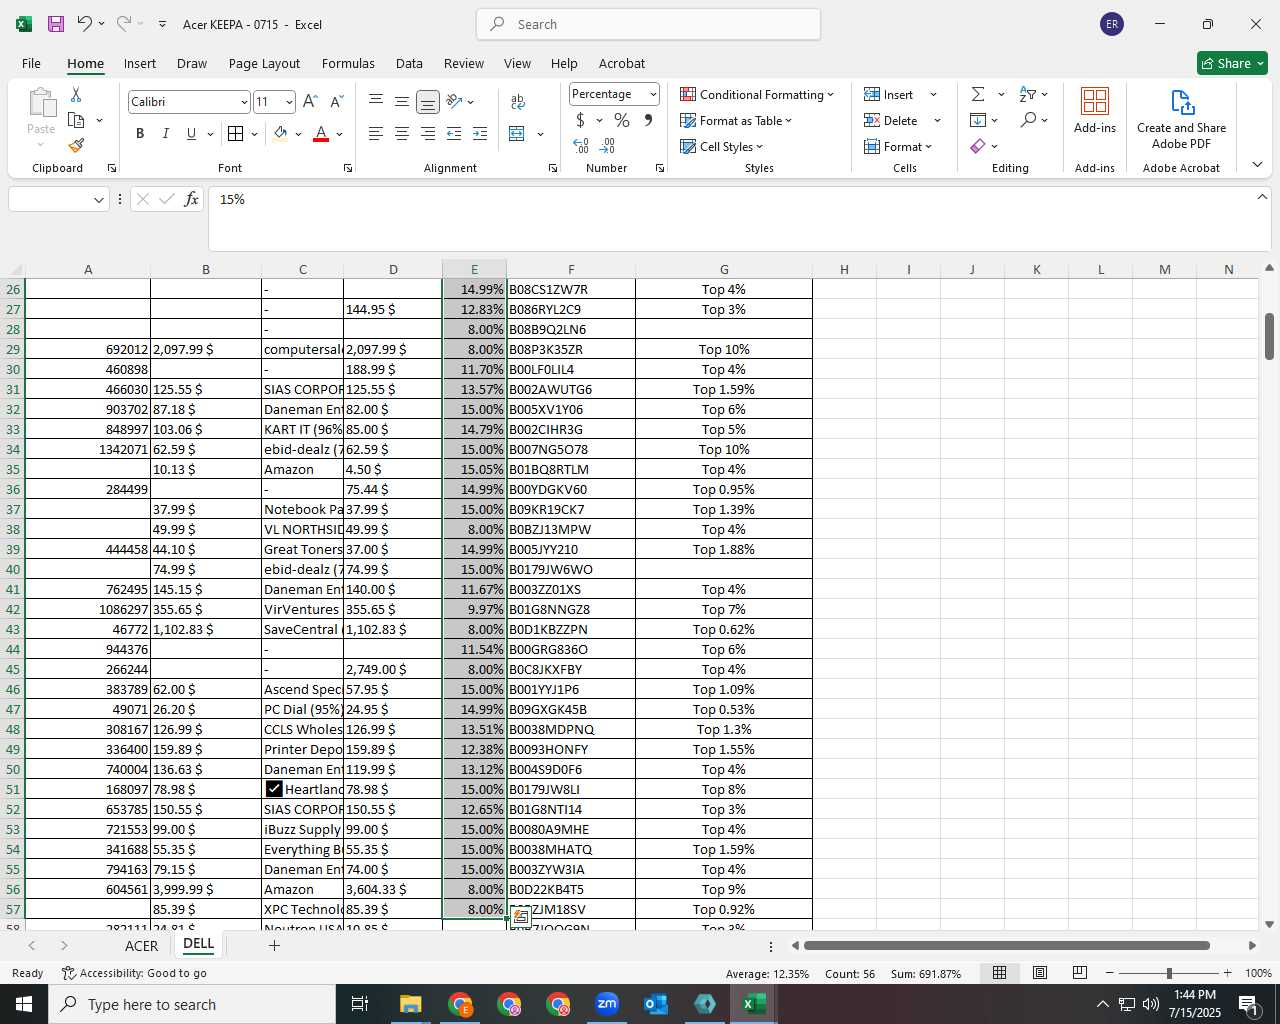The height and width of the screenshot is (1024, 1280).
Task: Expand the Name Box dropdown arrow
Action: tap(98, 200)
